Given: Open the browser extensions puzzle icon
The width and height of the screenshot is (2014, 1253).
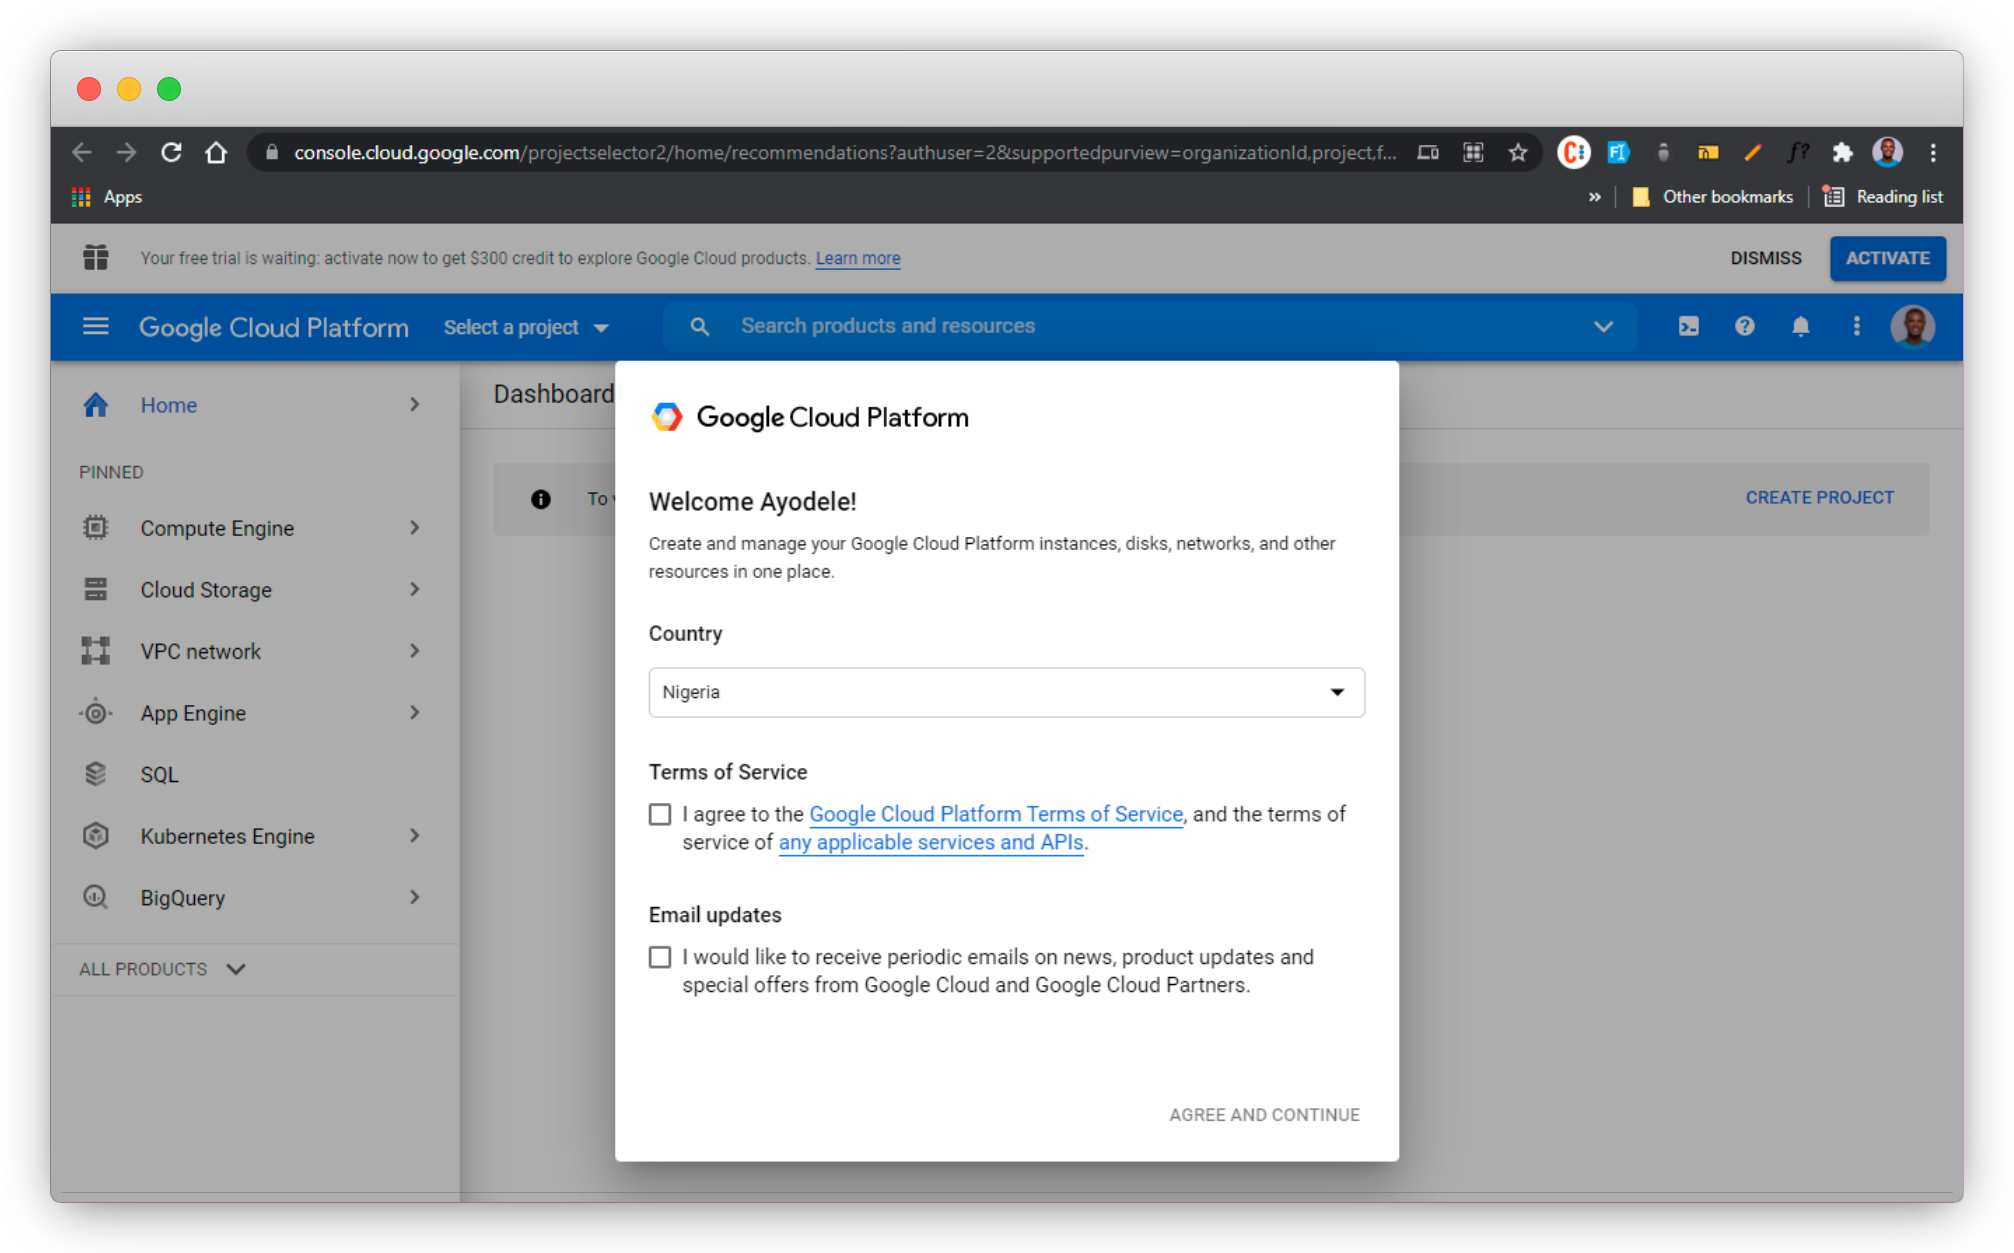Looking at the screenshot, I should point(1842,153).
